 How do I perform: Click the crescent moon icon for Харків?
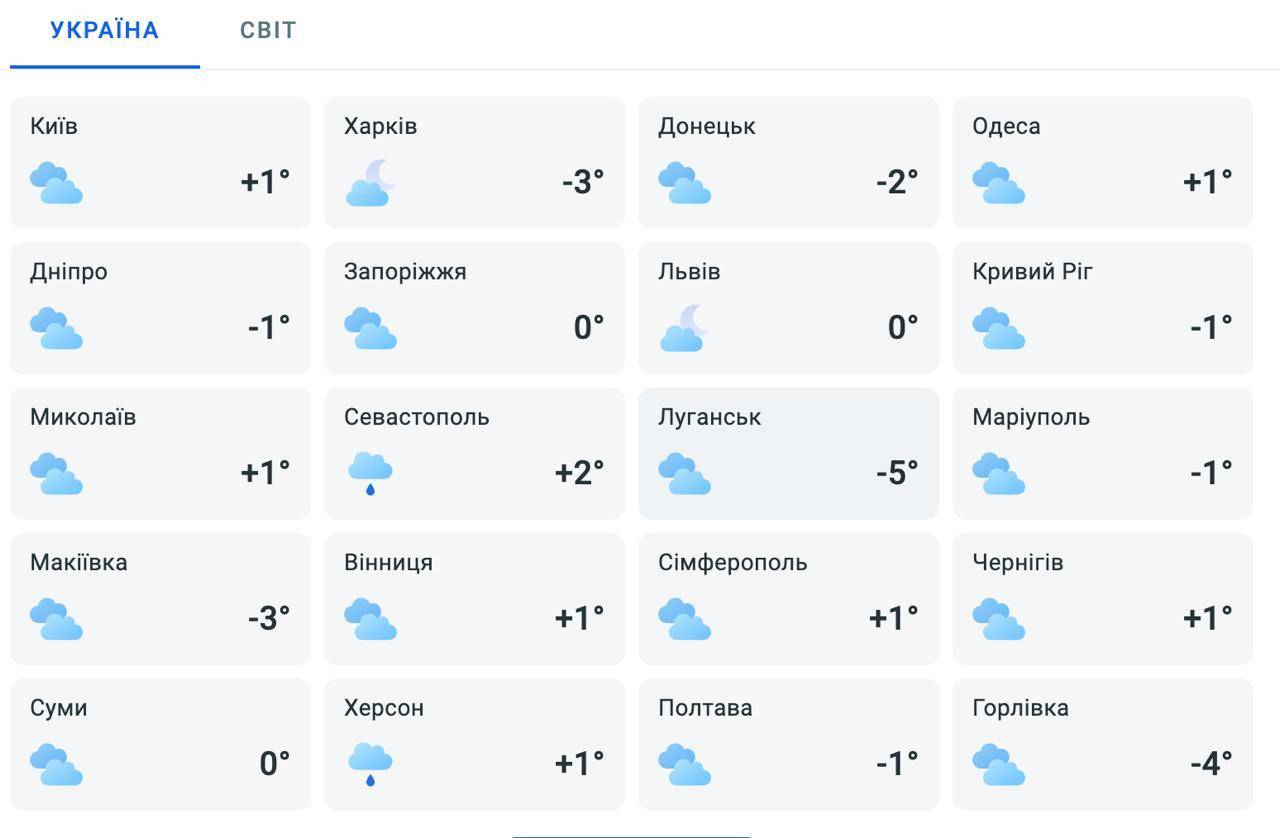(371, 182)
